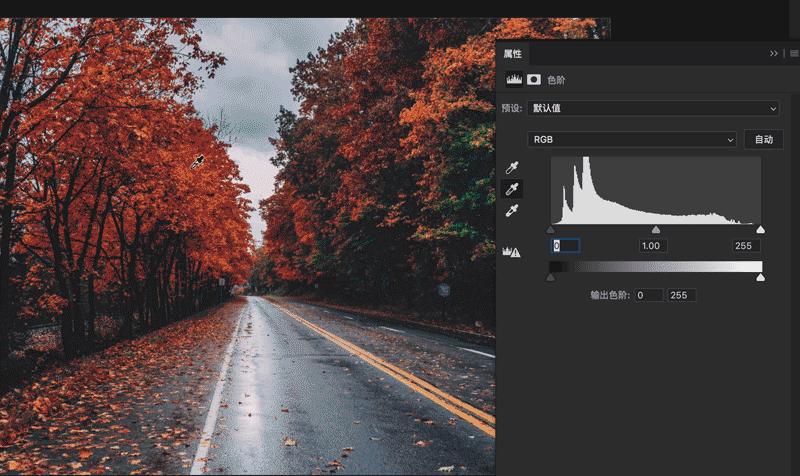Viewport: 800px width, 476px height.
Task: Click the output black slider handle
Action: [551, 277]
